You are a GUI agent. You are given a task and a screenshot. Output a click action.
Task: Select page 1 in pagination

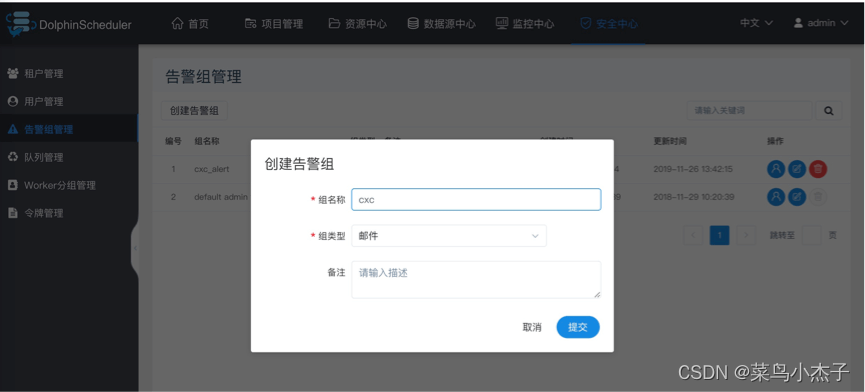click(x=719, y=235)
